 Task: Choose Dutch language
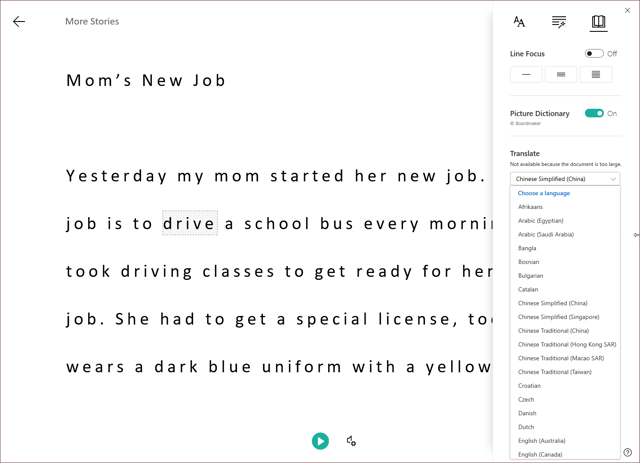(565, 427)
